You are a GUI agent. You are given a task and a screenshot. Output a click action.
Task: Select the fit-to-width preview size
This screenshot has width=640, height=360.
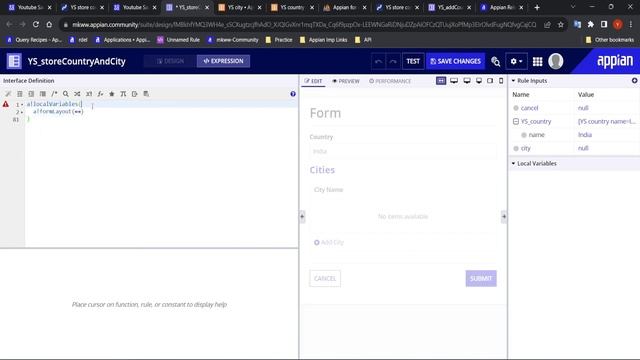tap(441, 81)
